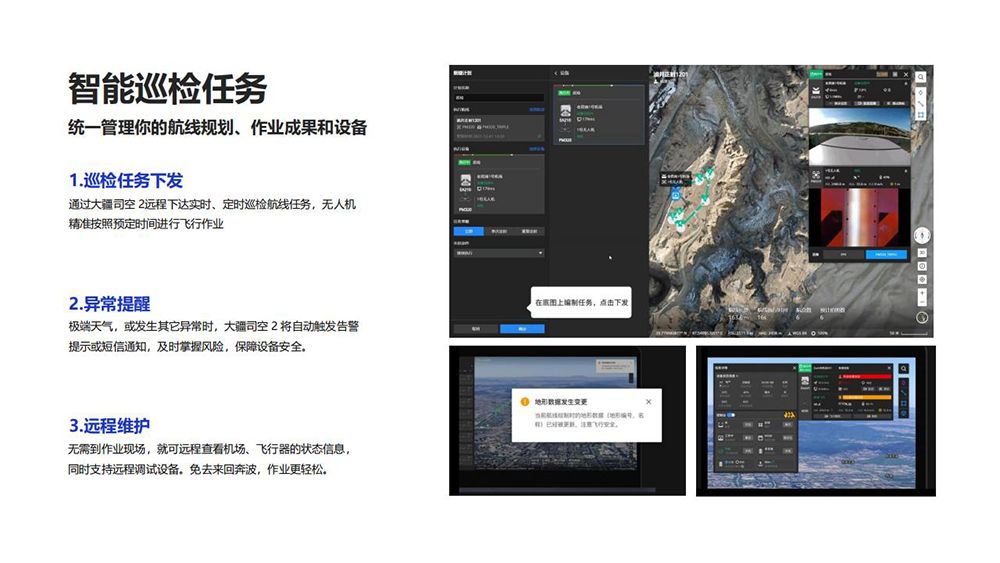Viewport: 1000px width, 563px height.
Task: Click the search icon in the bottom-right screenshot
Action: point(904,369)
